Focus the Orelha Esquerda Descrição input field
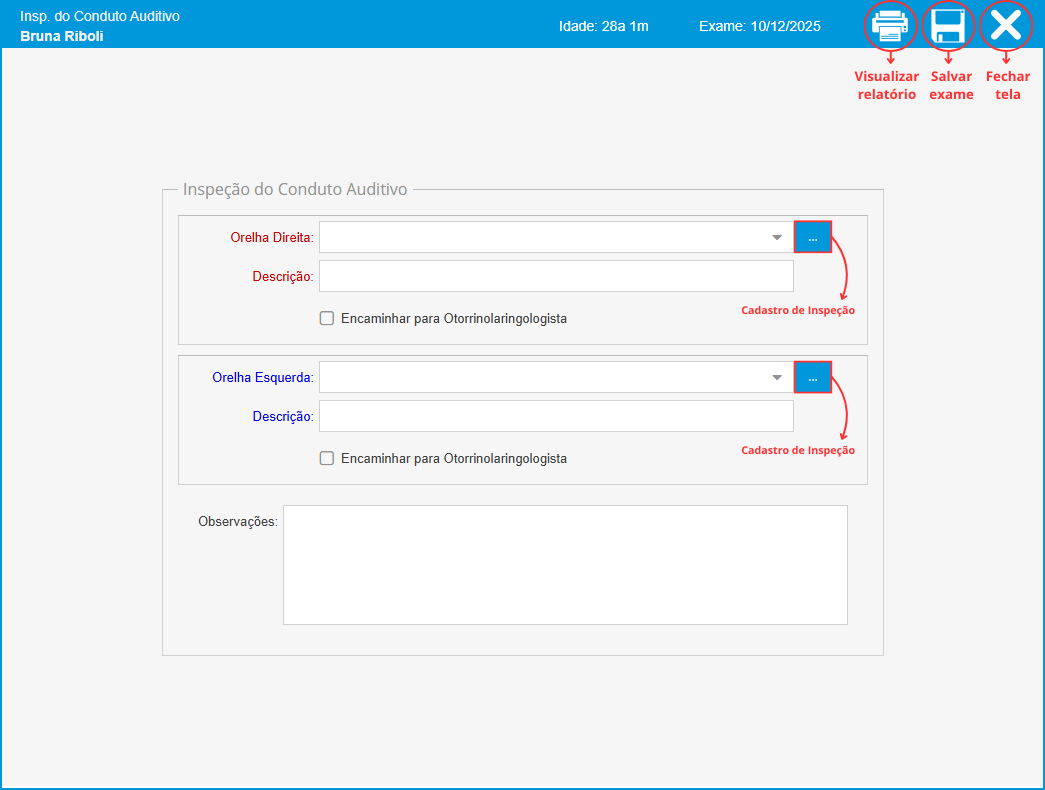The width and height of the screenshot is (1045, 790). coord(555,416)
